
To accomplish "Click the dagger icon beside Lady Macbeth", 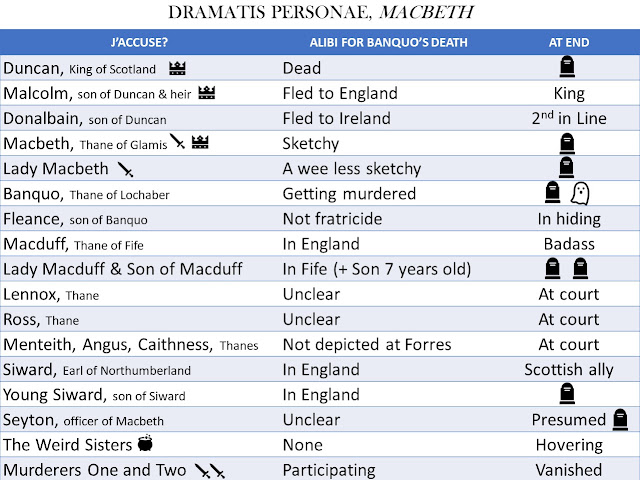I will click(125, 168).
